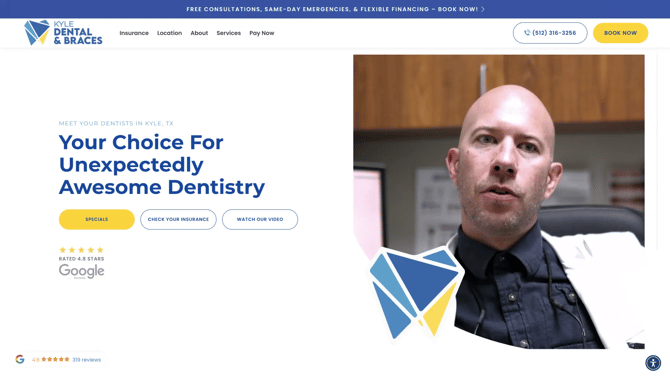The image size is (670, 376).
Task: Open the Insurance menu
Action: [x=134, y=33]
